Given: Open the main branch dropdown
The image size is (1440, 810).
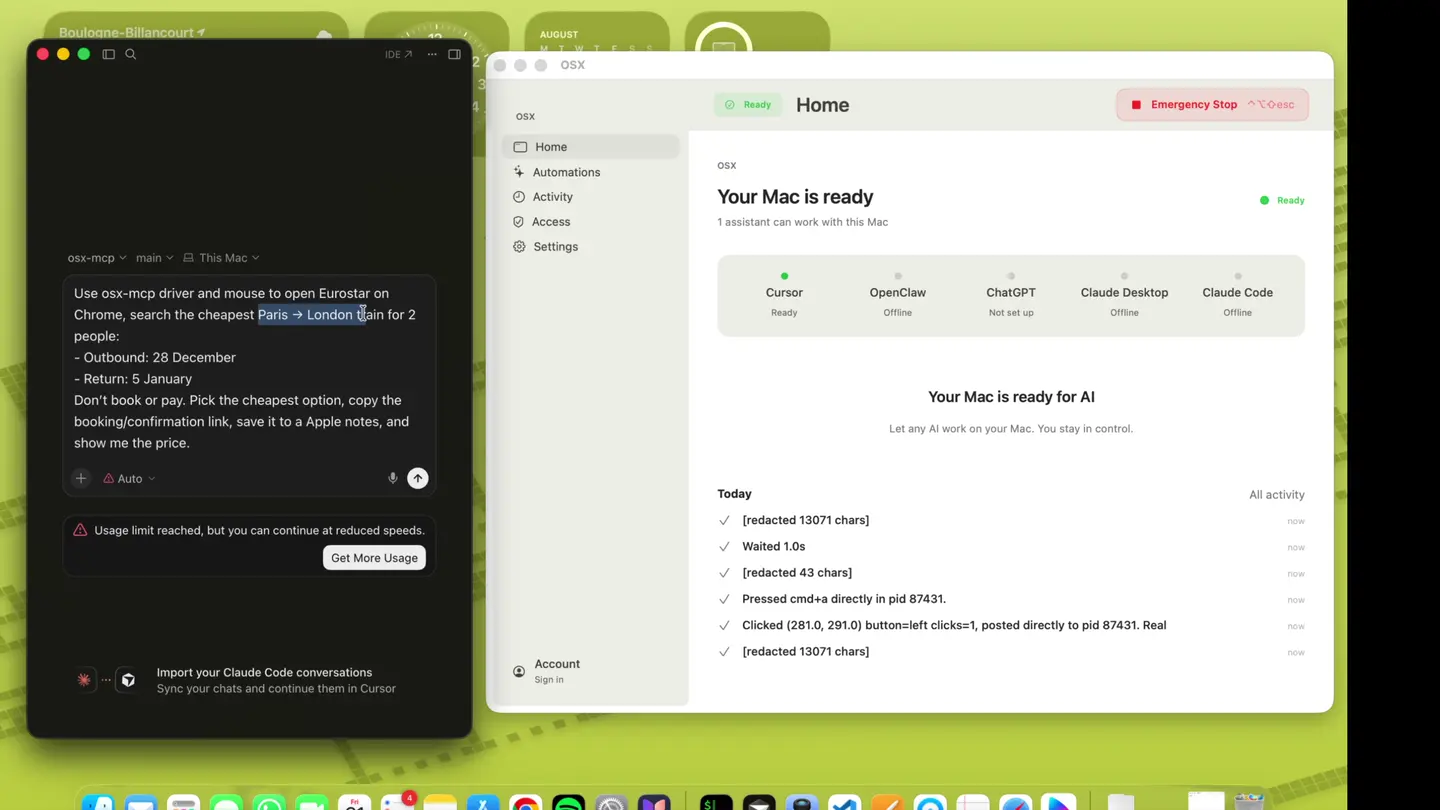Looking at the screenshot, I should tap(154, 257).
